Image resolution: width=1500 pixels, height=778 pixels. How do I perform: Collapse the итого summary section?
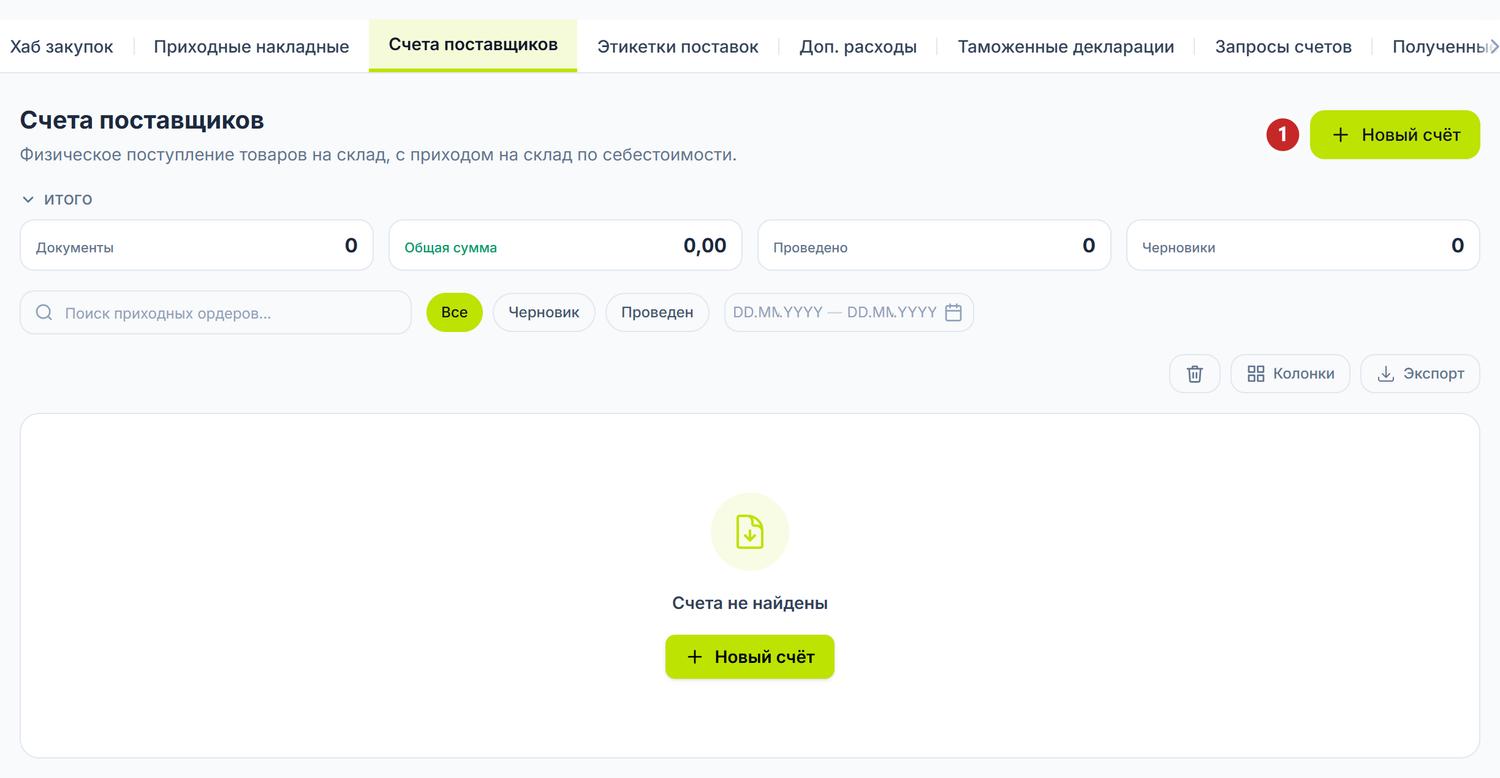tap(57, 199)
